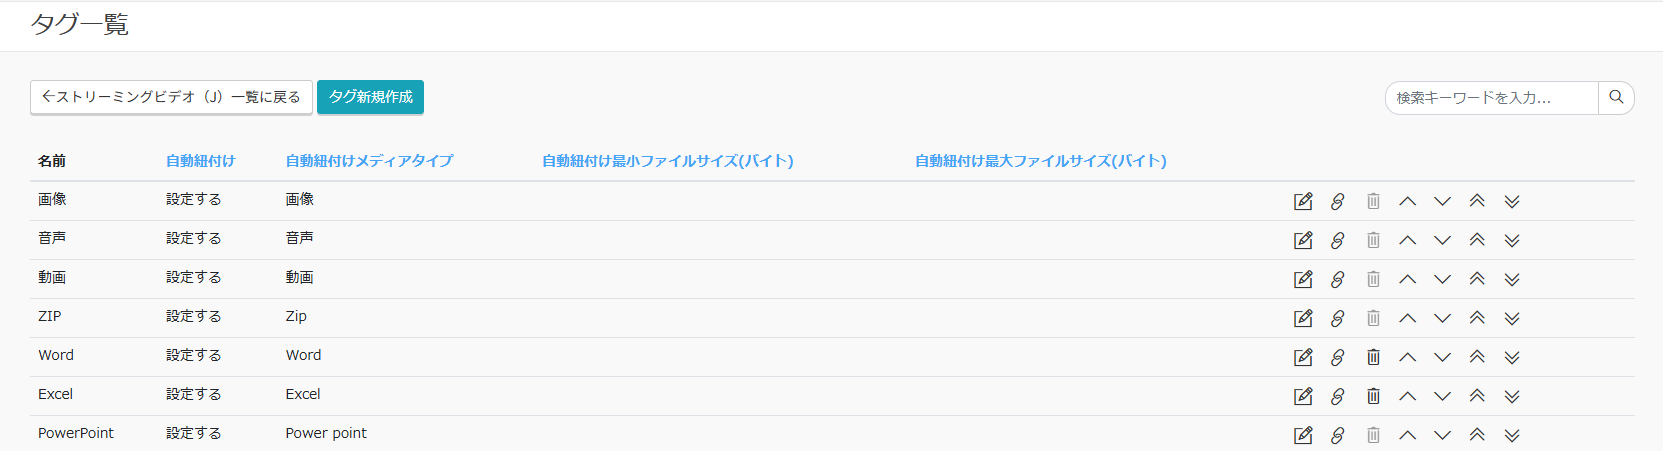Move PowerPoint tag to the top
The height and width of the screenshot is (451, 1663).
(1477, 435)
